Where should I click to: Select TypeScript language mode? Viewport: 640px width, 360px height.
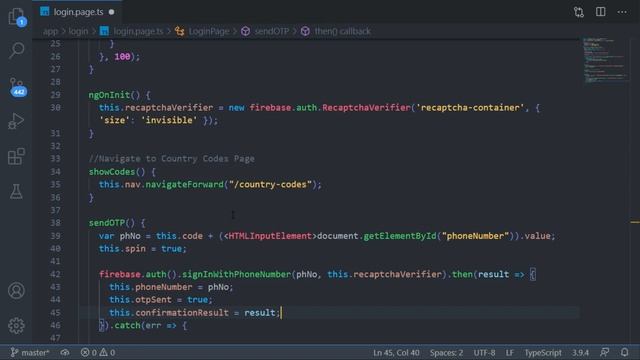click(x=543, y=353)
